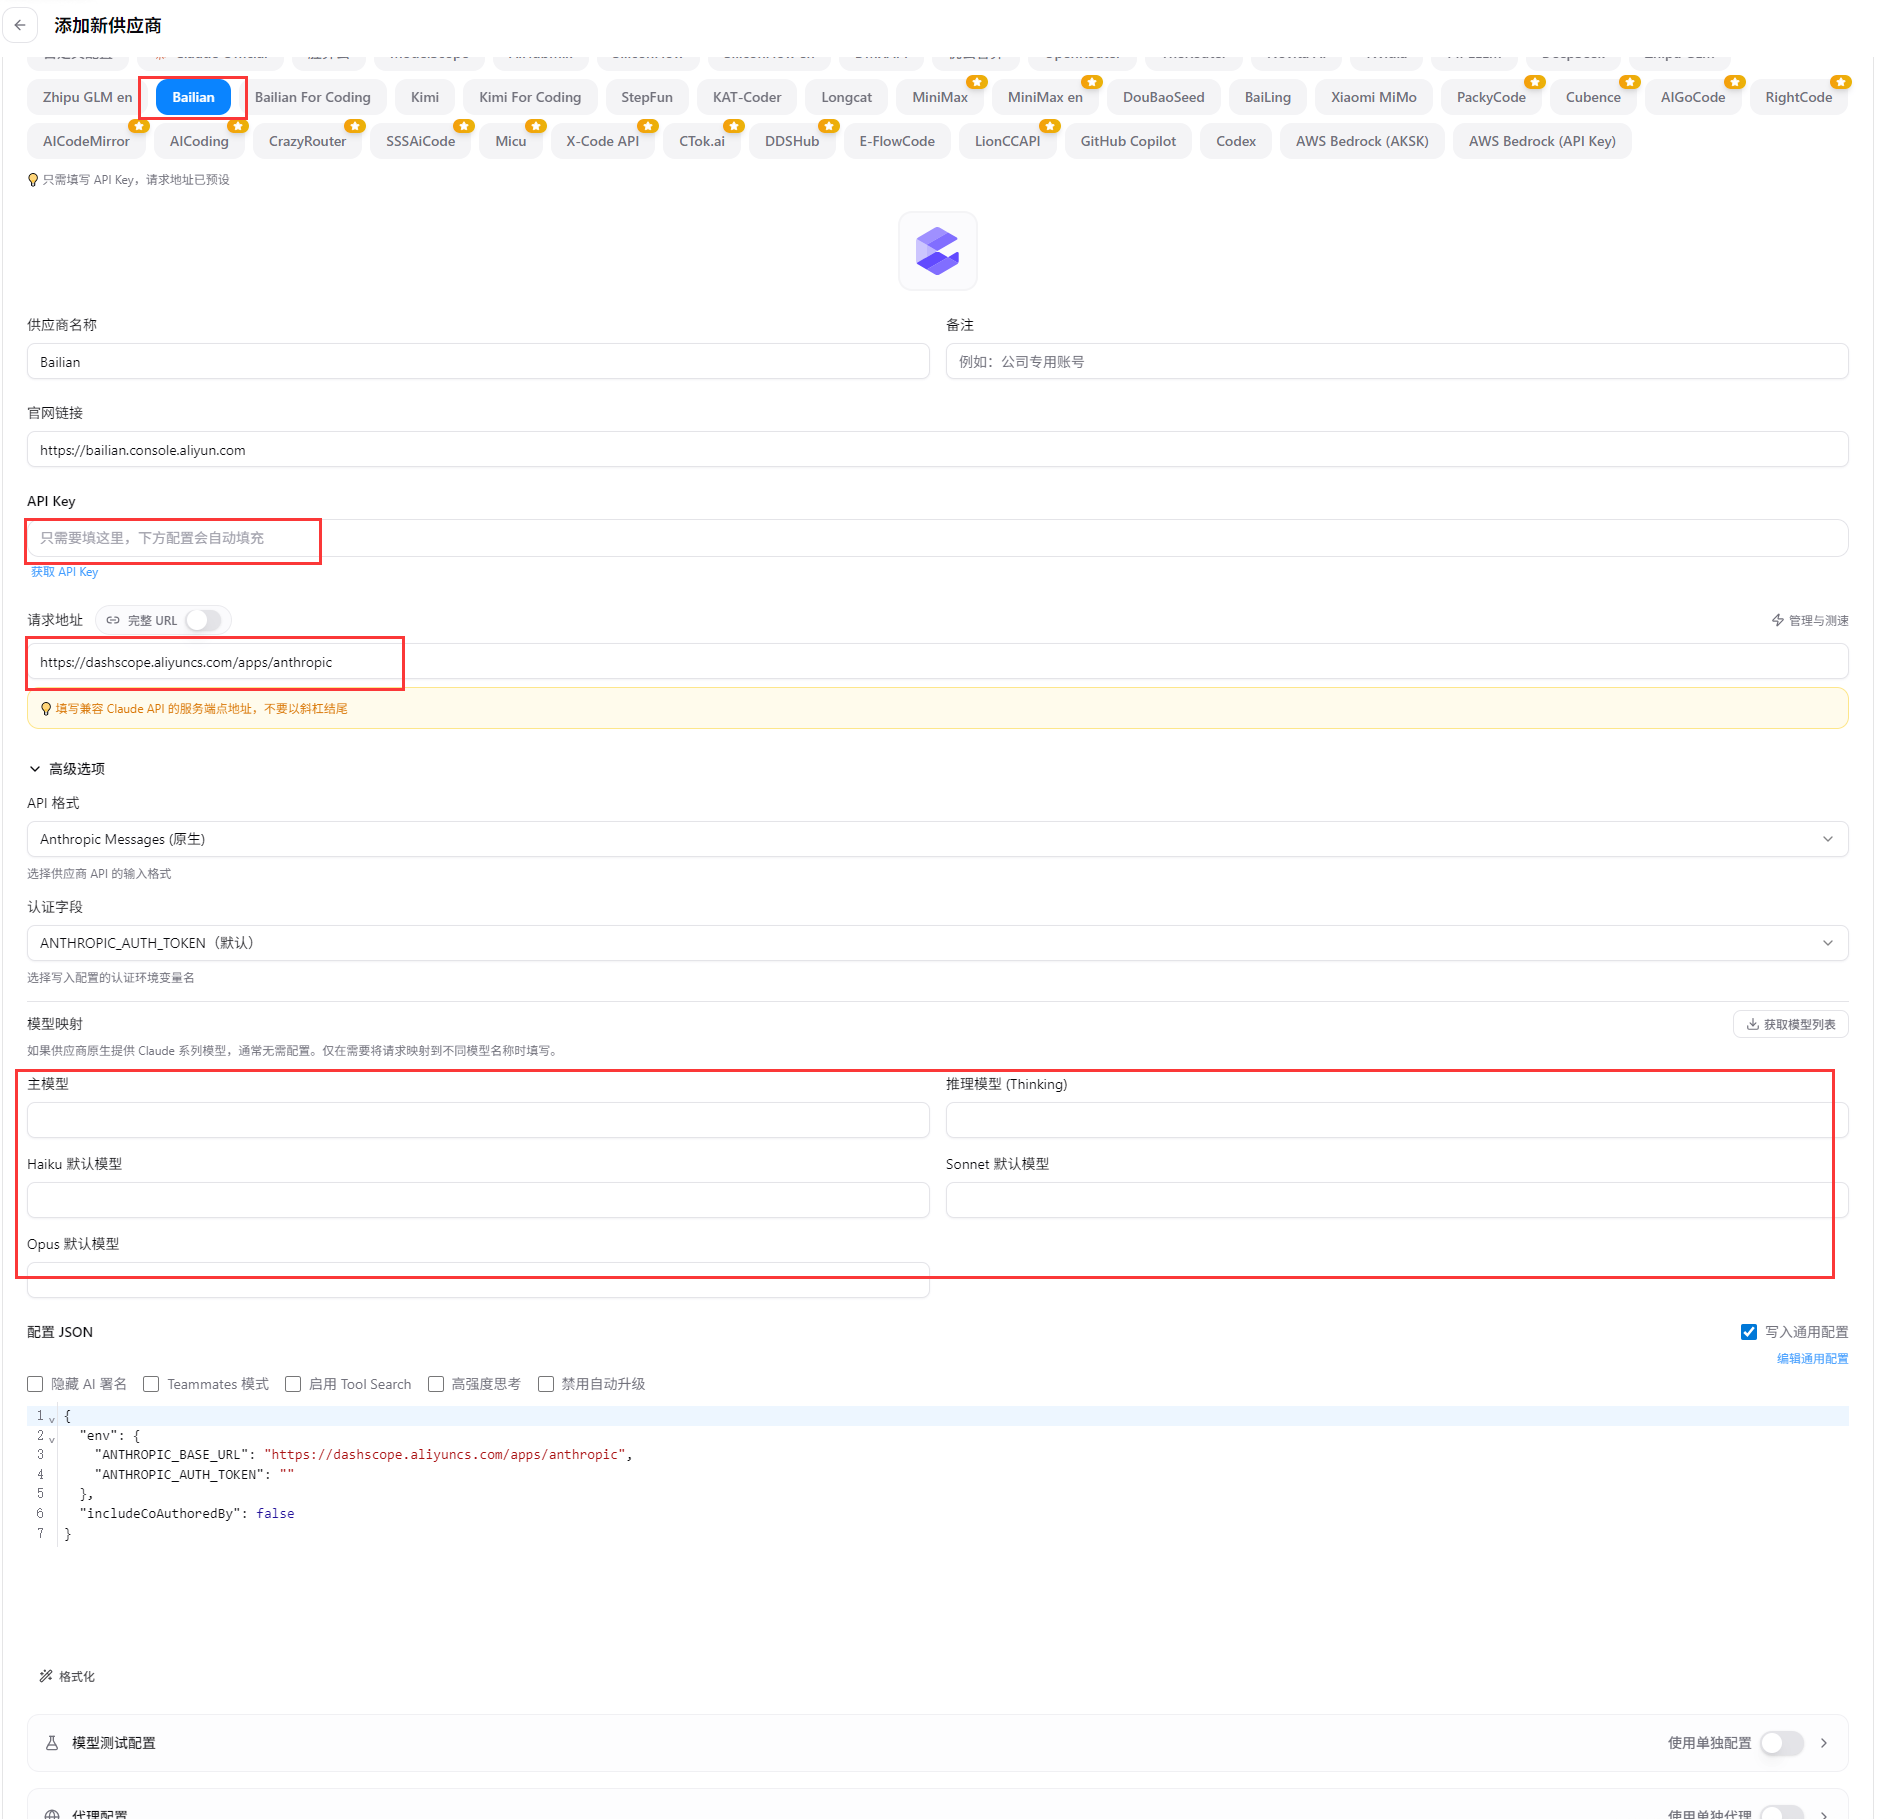Click into the 备注 input field
The width and height of the screenshot is (1897, 1819).
point(1397,361)
